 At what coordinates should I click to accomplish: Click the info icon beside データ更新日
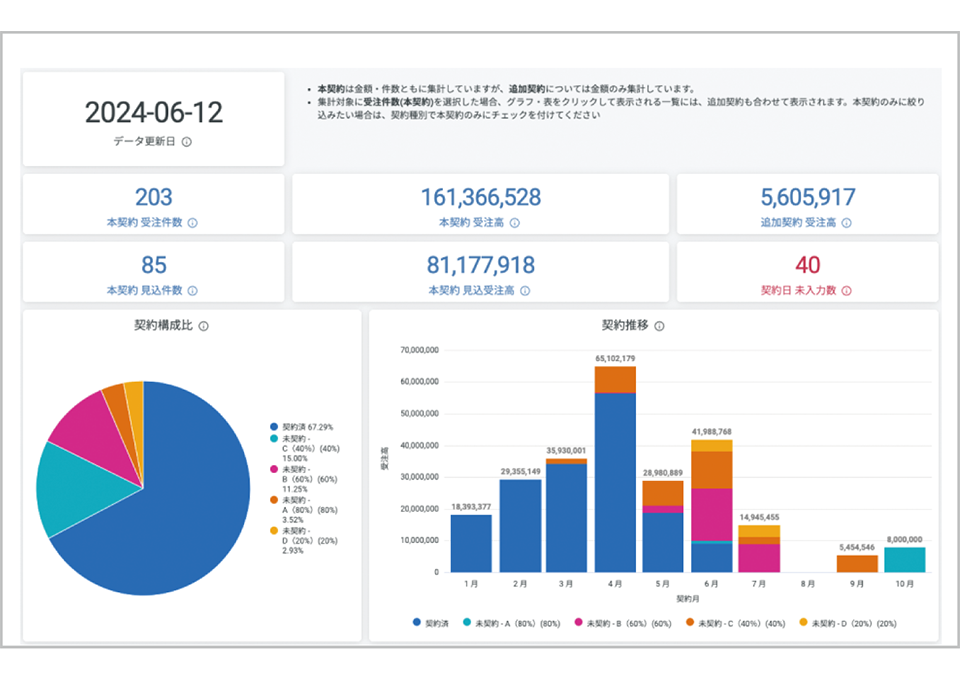click(x=187, y=142)
